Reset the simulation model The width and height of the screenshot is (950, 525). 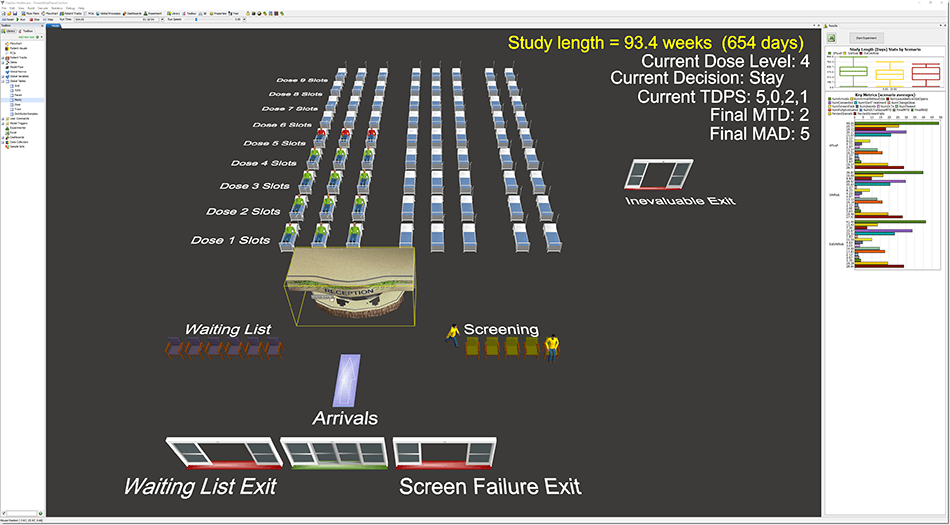(8, 19)
